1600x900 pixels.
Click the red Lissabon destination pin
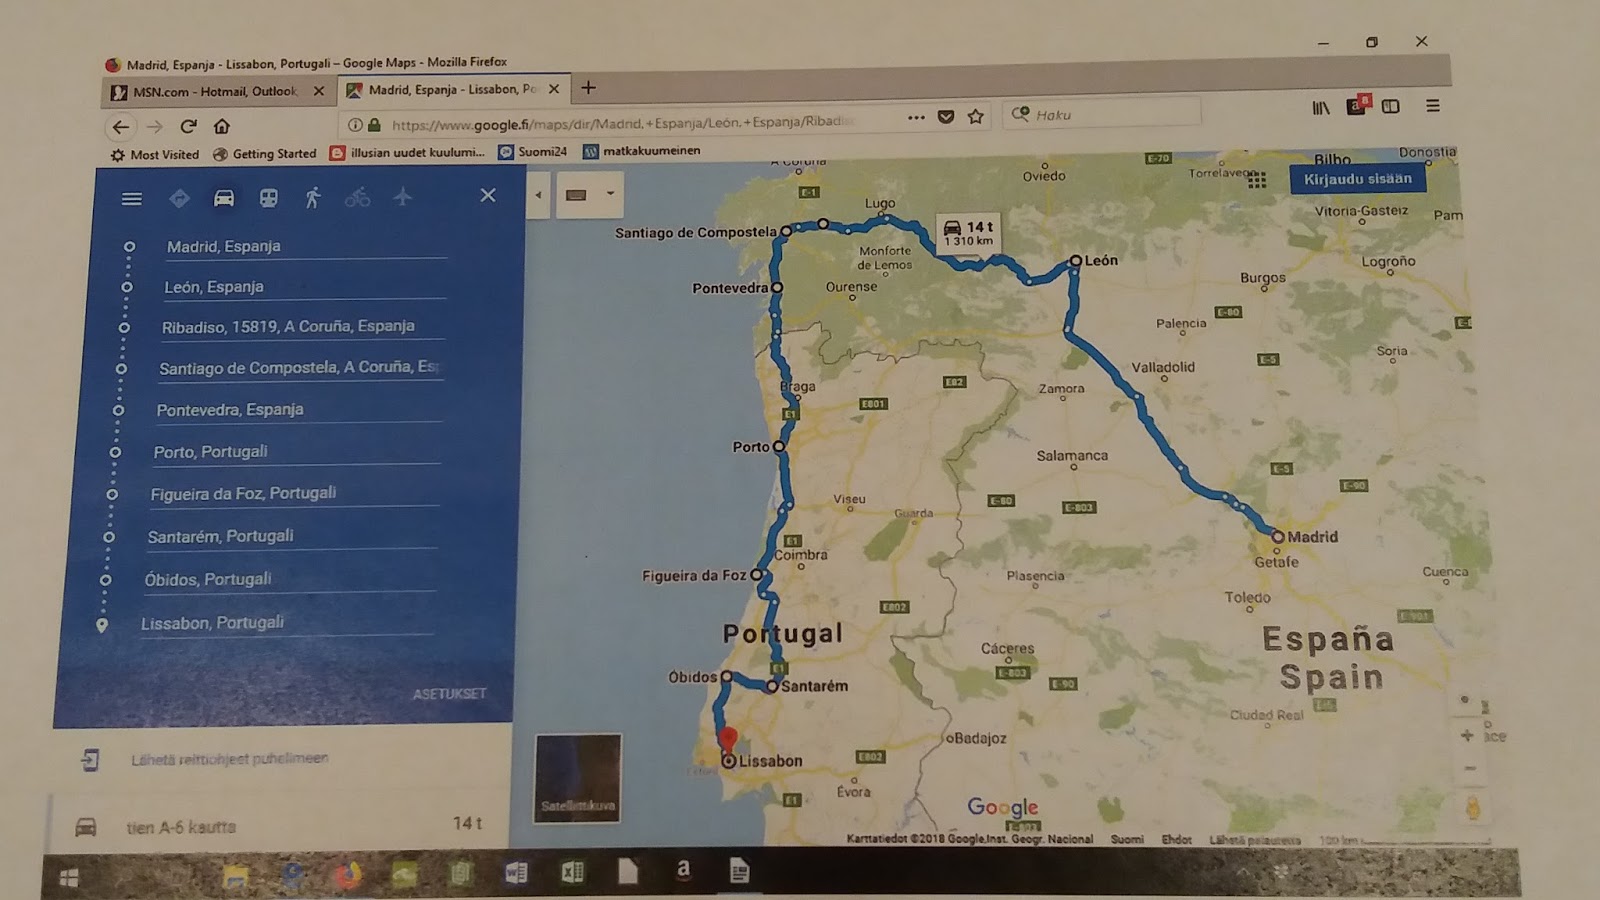(x=728, y=740)
